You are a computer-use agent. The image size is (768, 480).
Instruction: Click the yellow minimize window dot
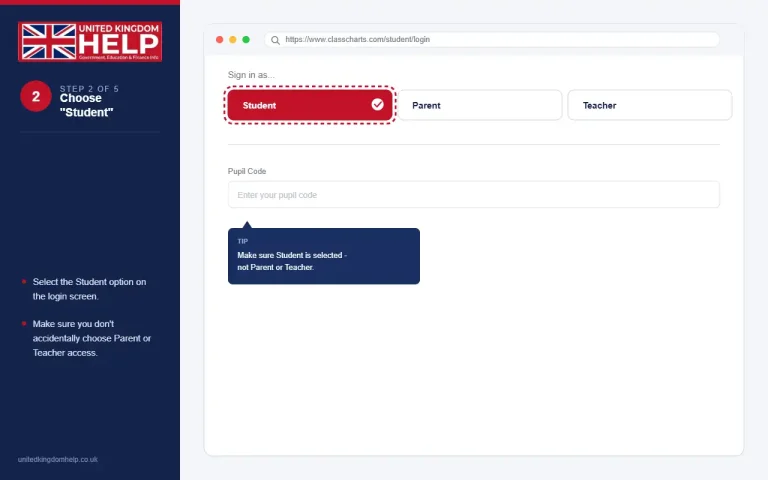(233, 40)
